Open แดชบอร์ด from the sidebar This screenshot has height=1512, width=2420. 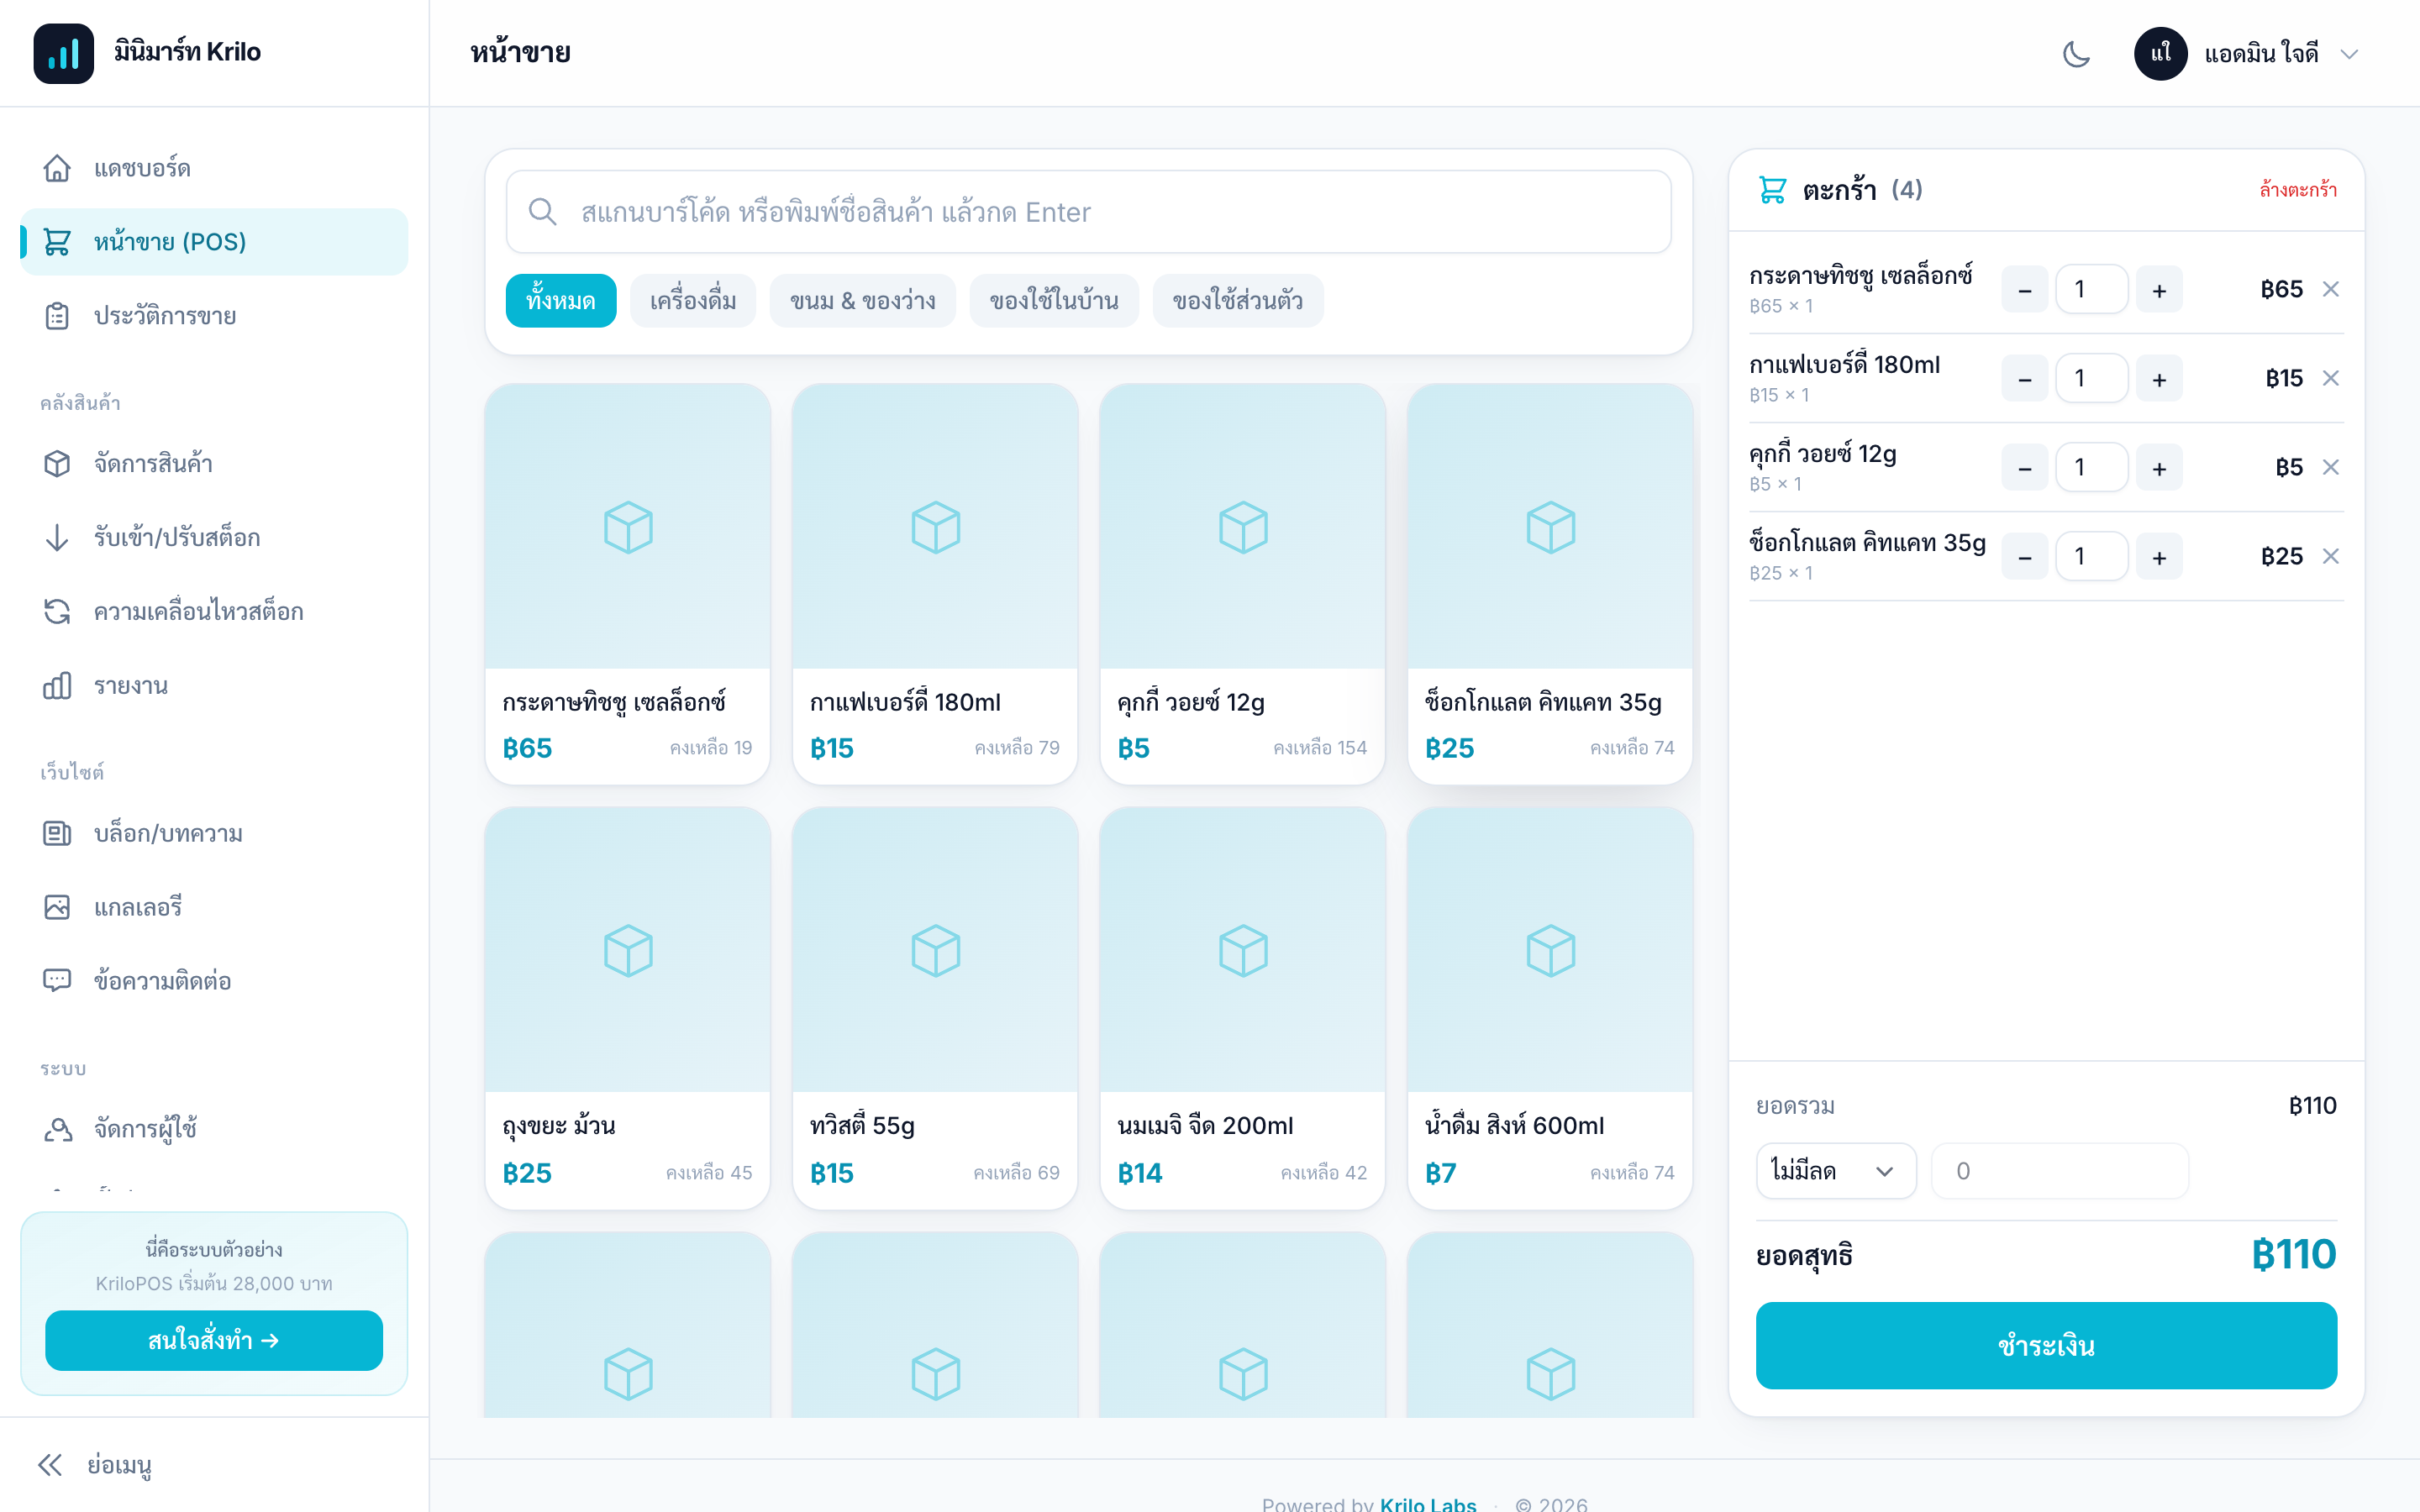coord(214,168)
